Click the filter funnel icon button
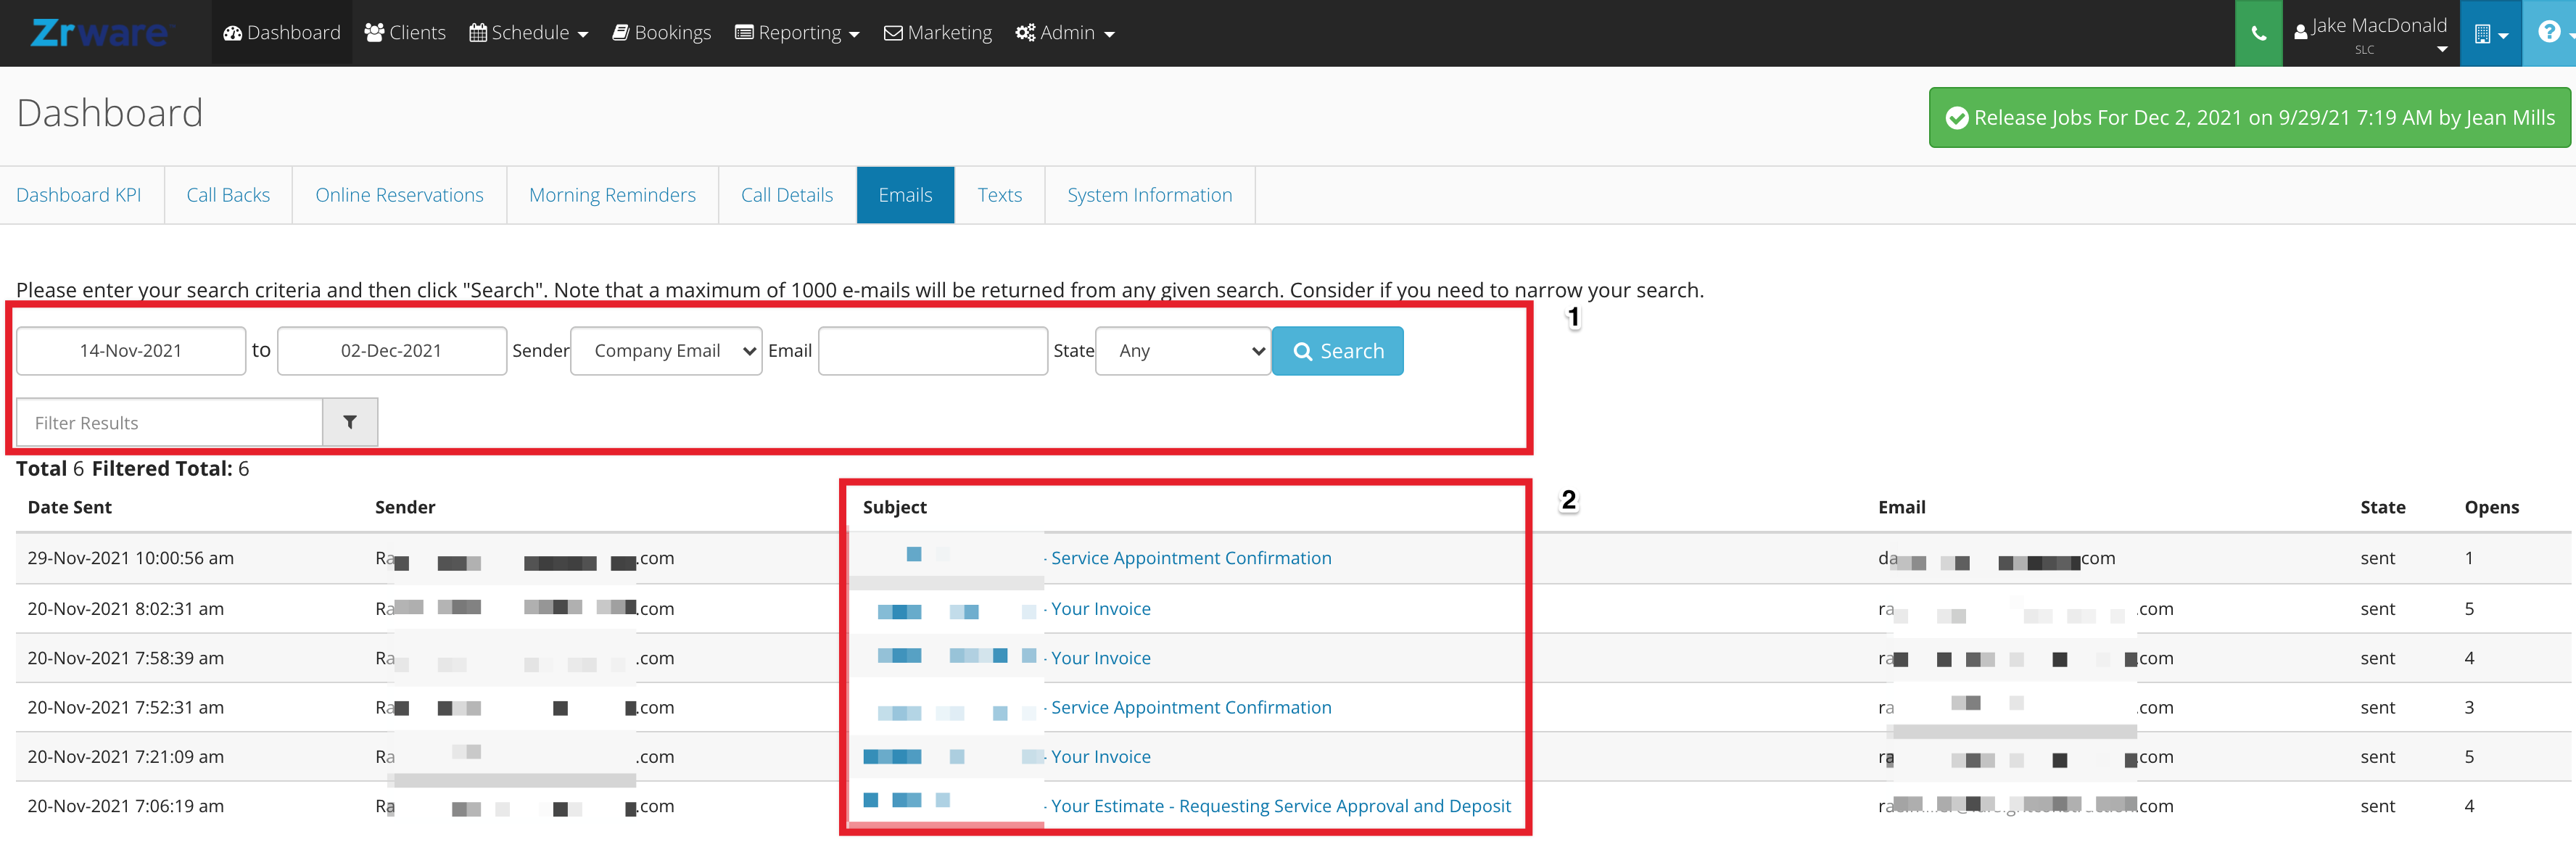 point(350,422)
